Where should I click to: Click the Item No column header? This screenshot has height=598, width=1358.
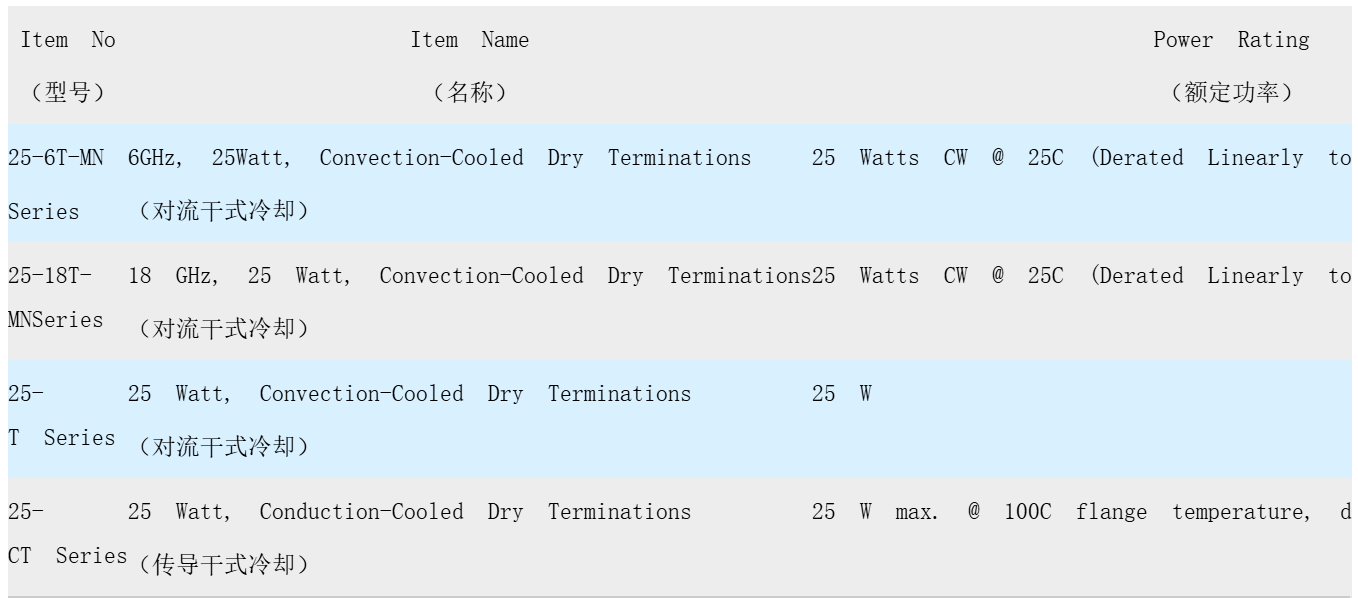(68, 41)
